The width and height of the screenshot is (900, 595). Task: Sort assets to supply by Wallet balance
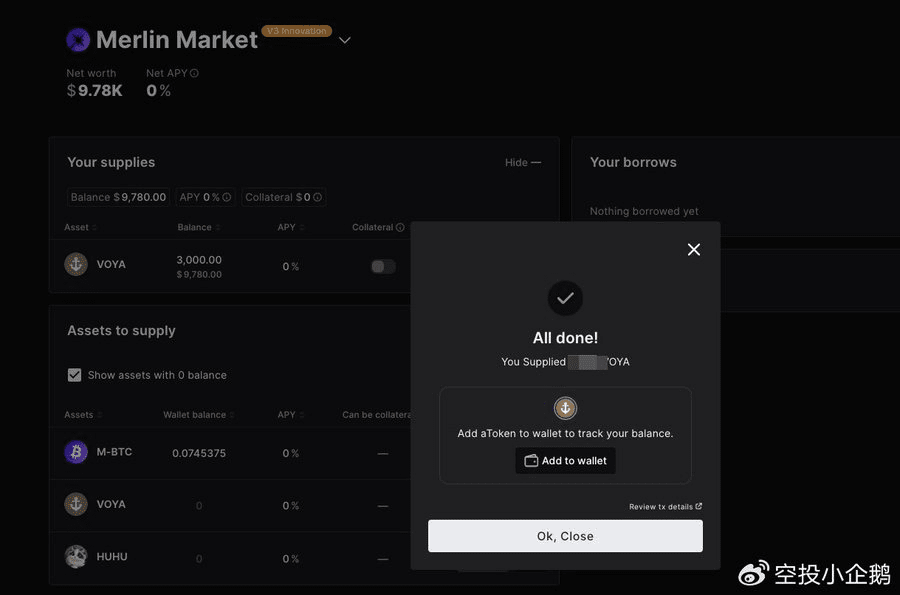(199, 415)
